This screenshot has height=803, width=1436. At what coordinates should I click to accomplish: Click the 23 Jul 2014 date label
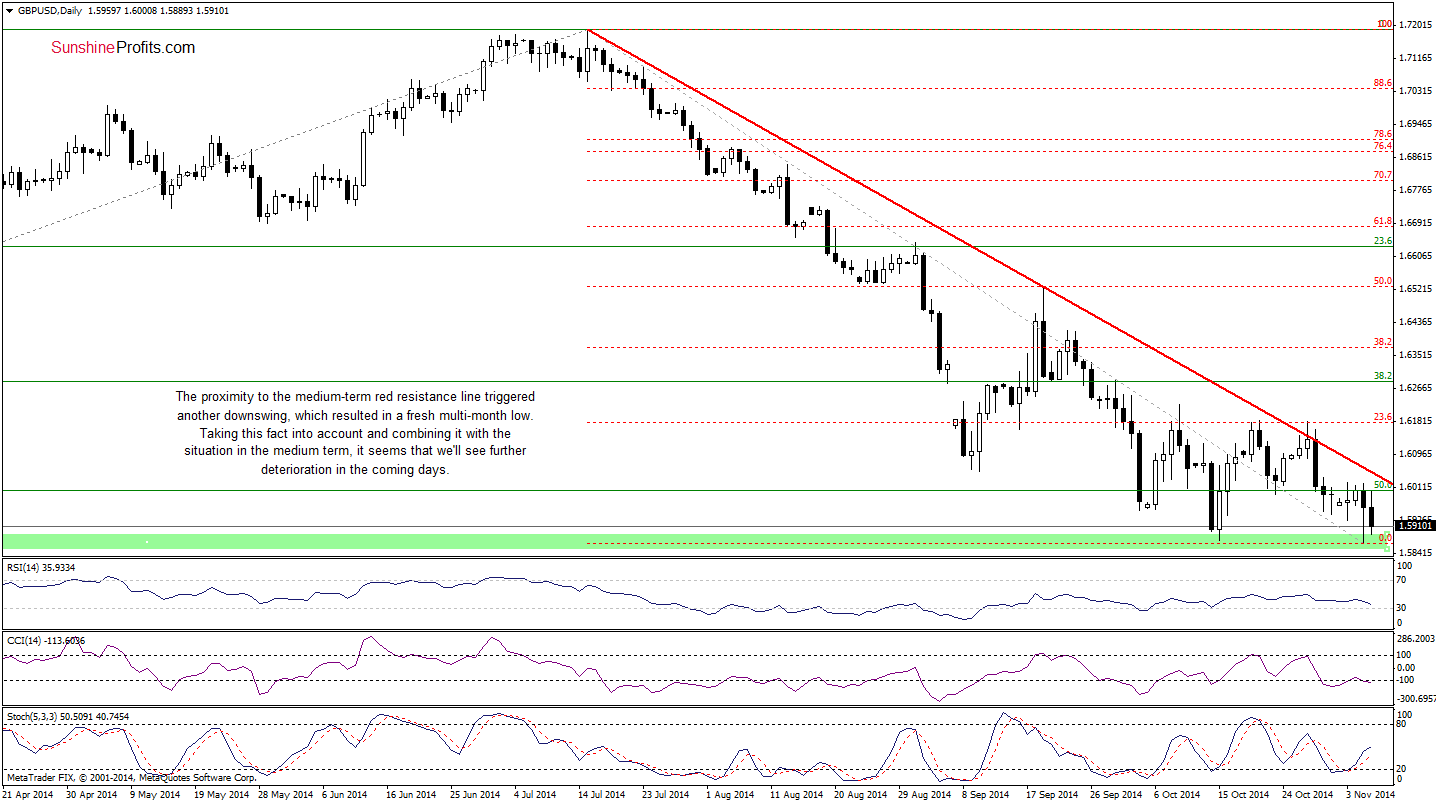pos(665,794)
